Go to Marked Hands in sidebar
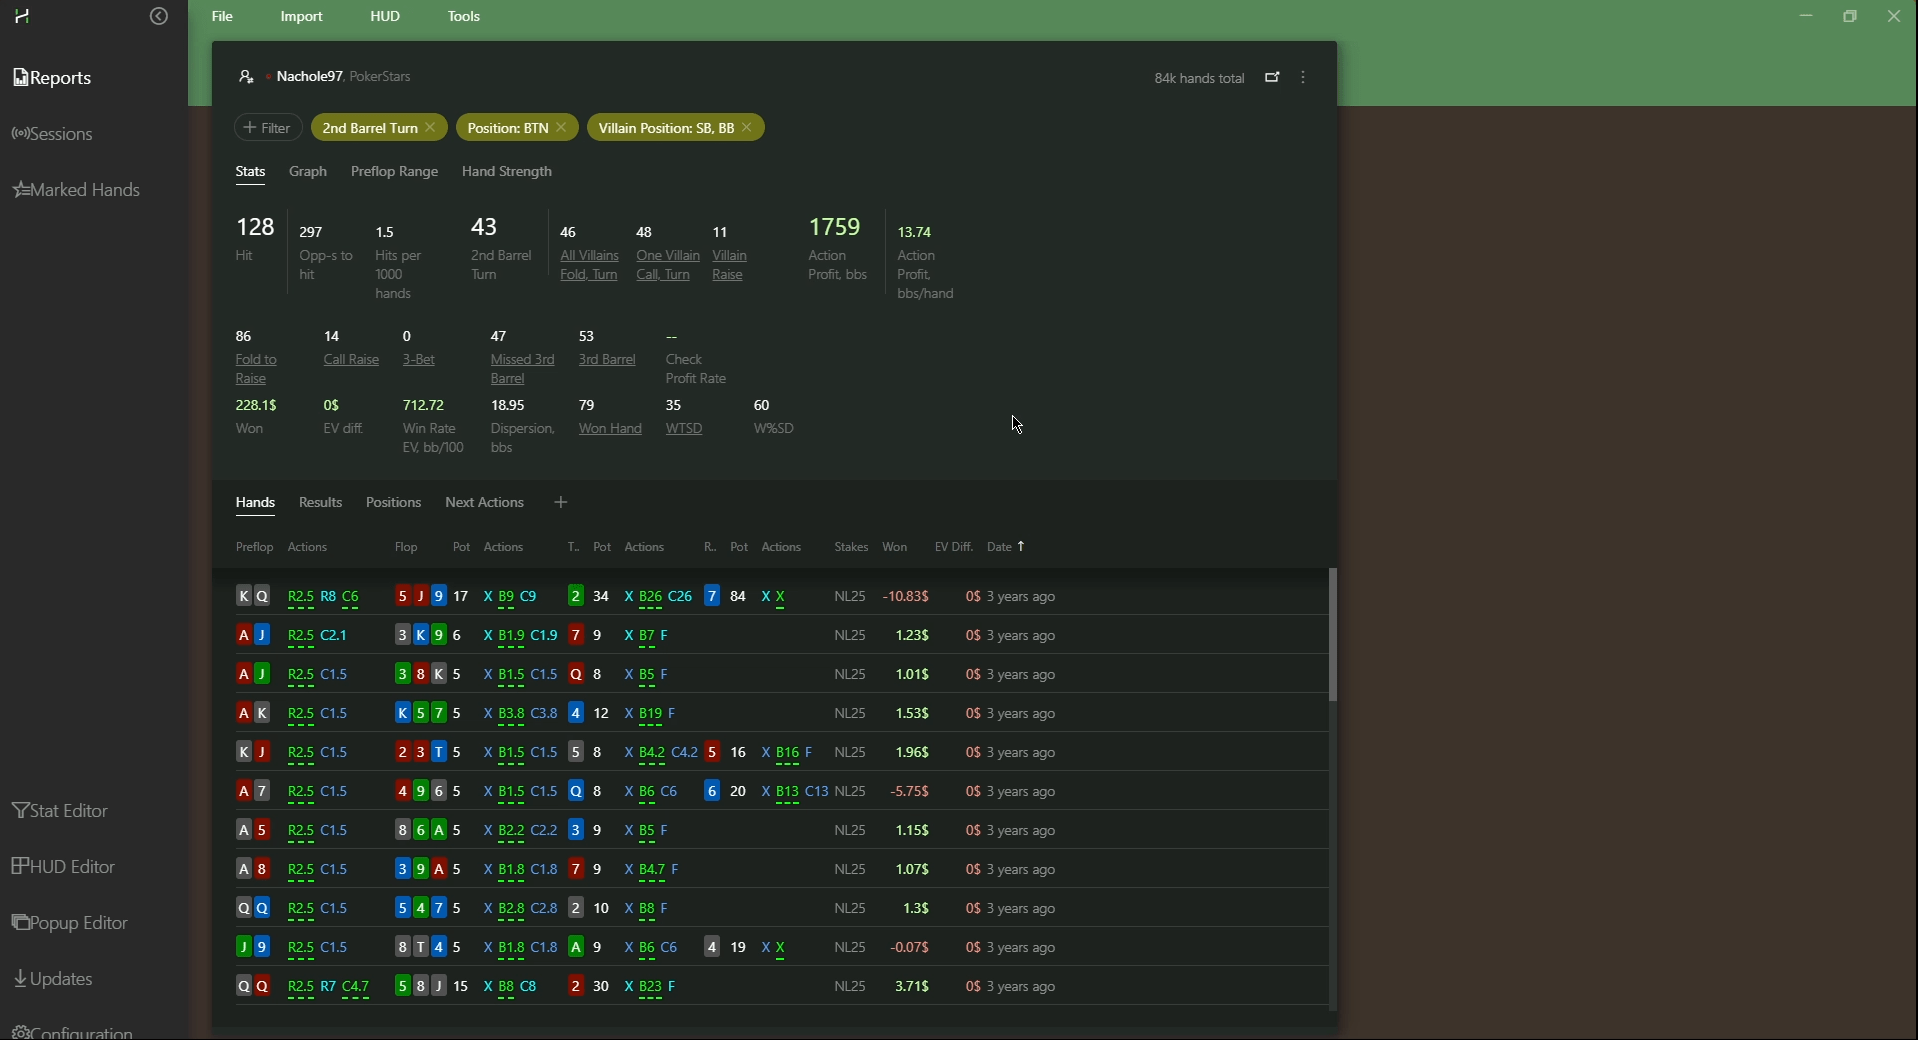Screen dimensions: 1918x1040 (x=78, y=190)
